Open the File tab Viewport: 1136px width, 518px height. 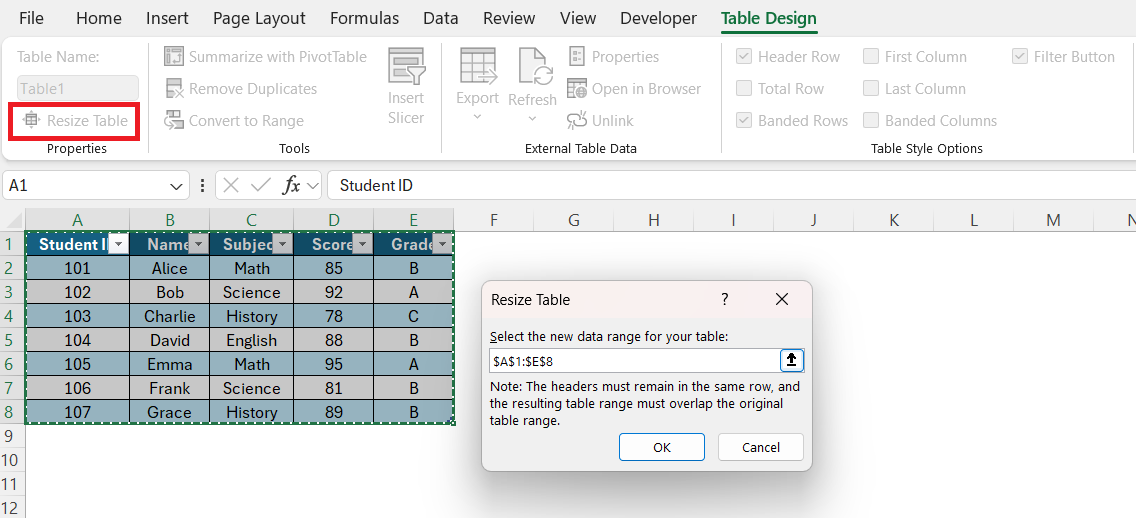point(31,19)
